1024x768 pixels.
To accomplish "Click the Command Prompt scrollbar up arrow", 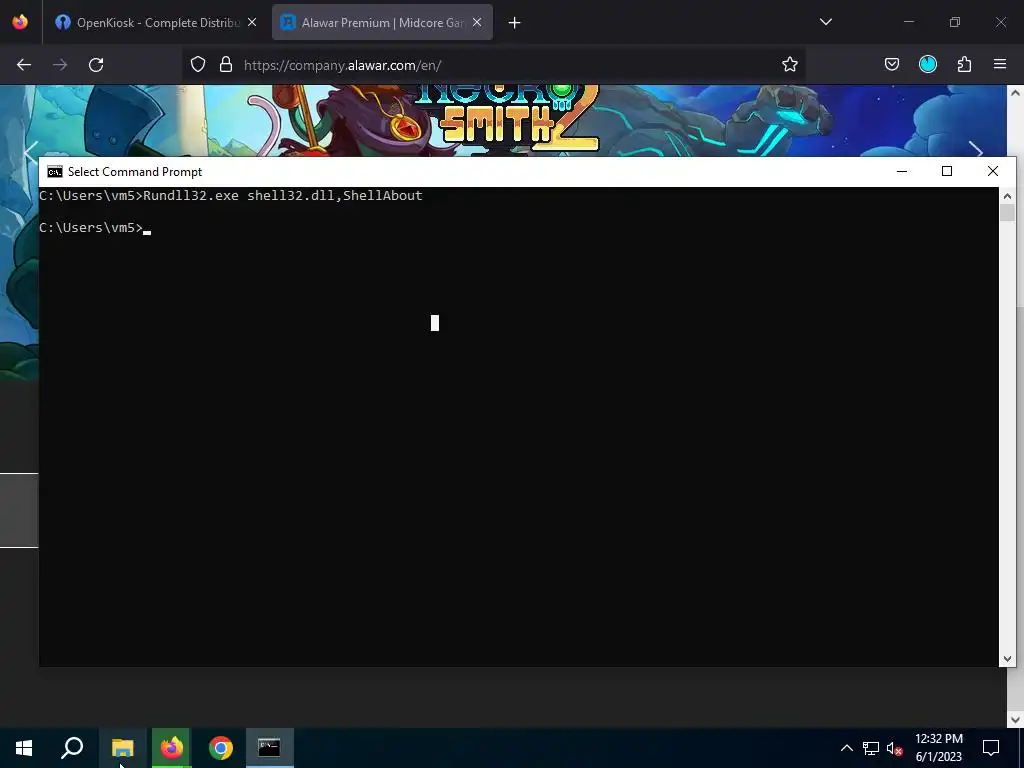I will (x=1007, y=195).
